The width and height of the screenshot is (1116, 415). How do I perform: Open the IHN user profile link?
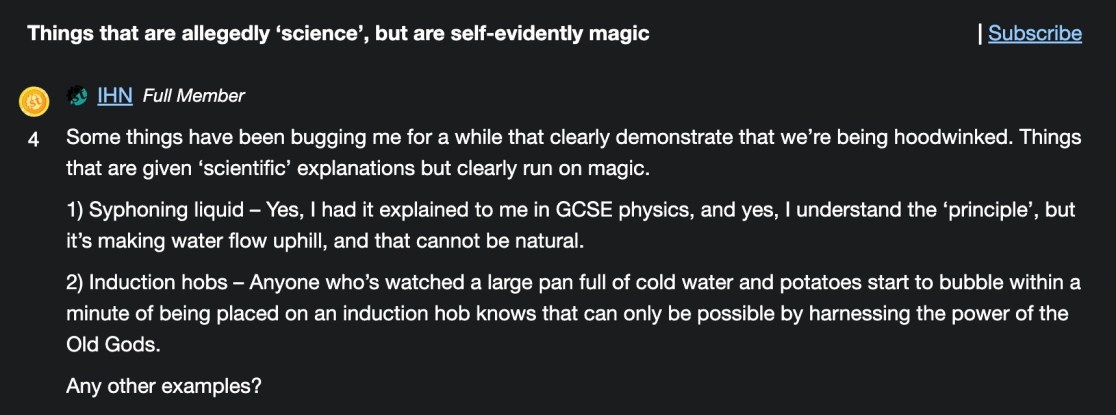pos(114,96)
